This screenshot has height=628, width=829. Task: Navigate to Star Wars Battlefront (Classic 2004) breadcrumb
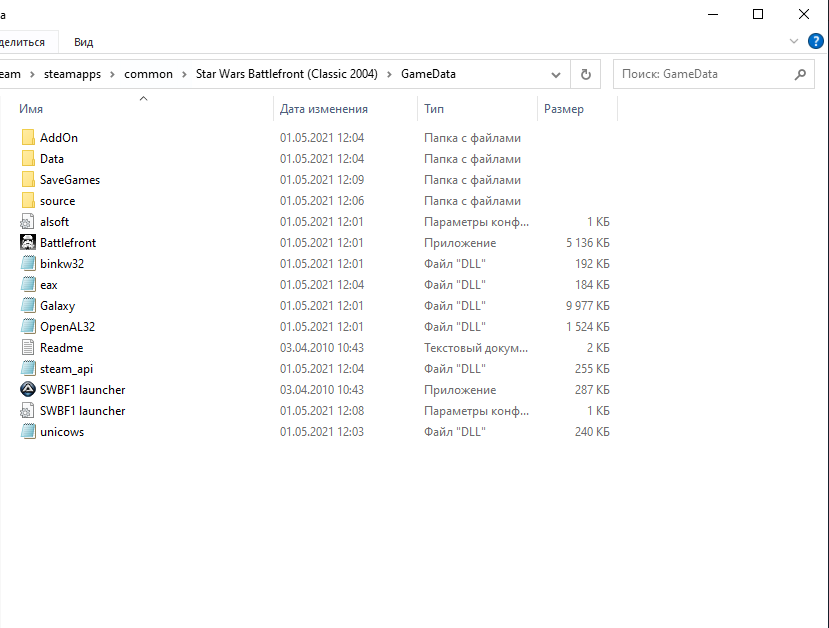[287, 74]
